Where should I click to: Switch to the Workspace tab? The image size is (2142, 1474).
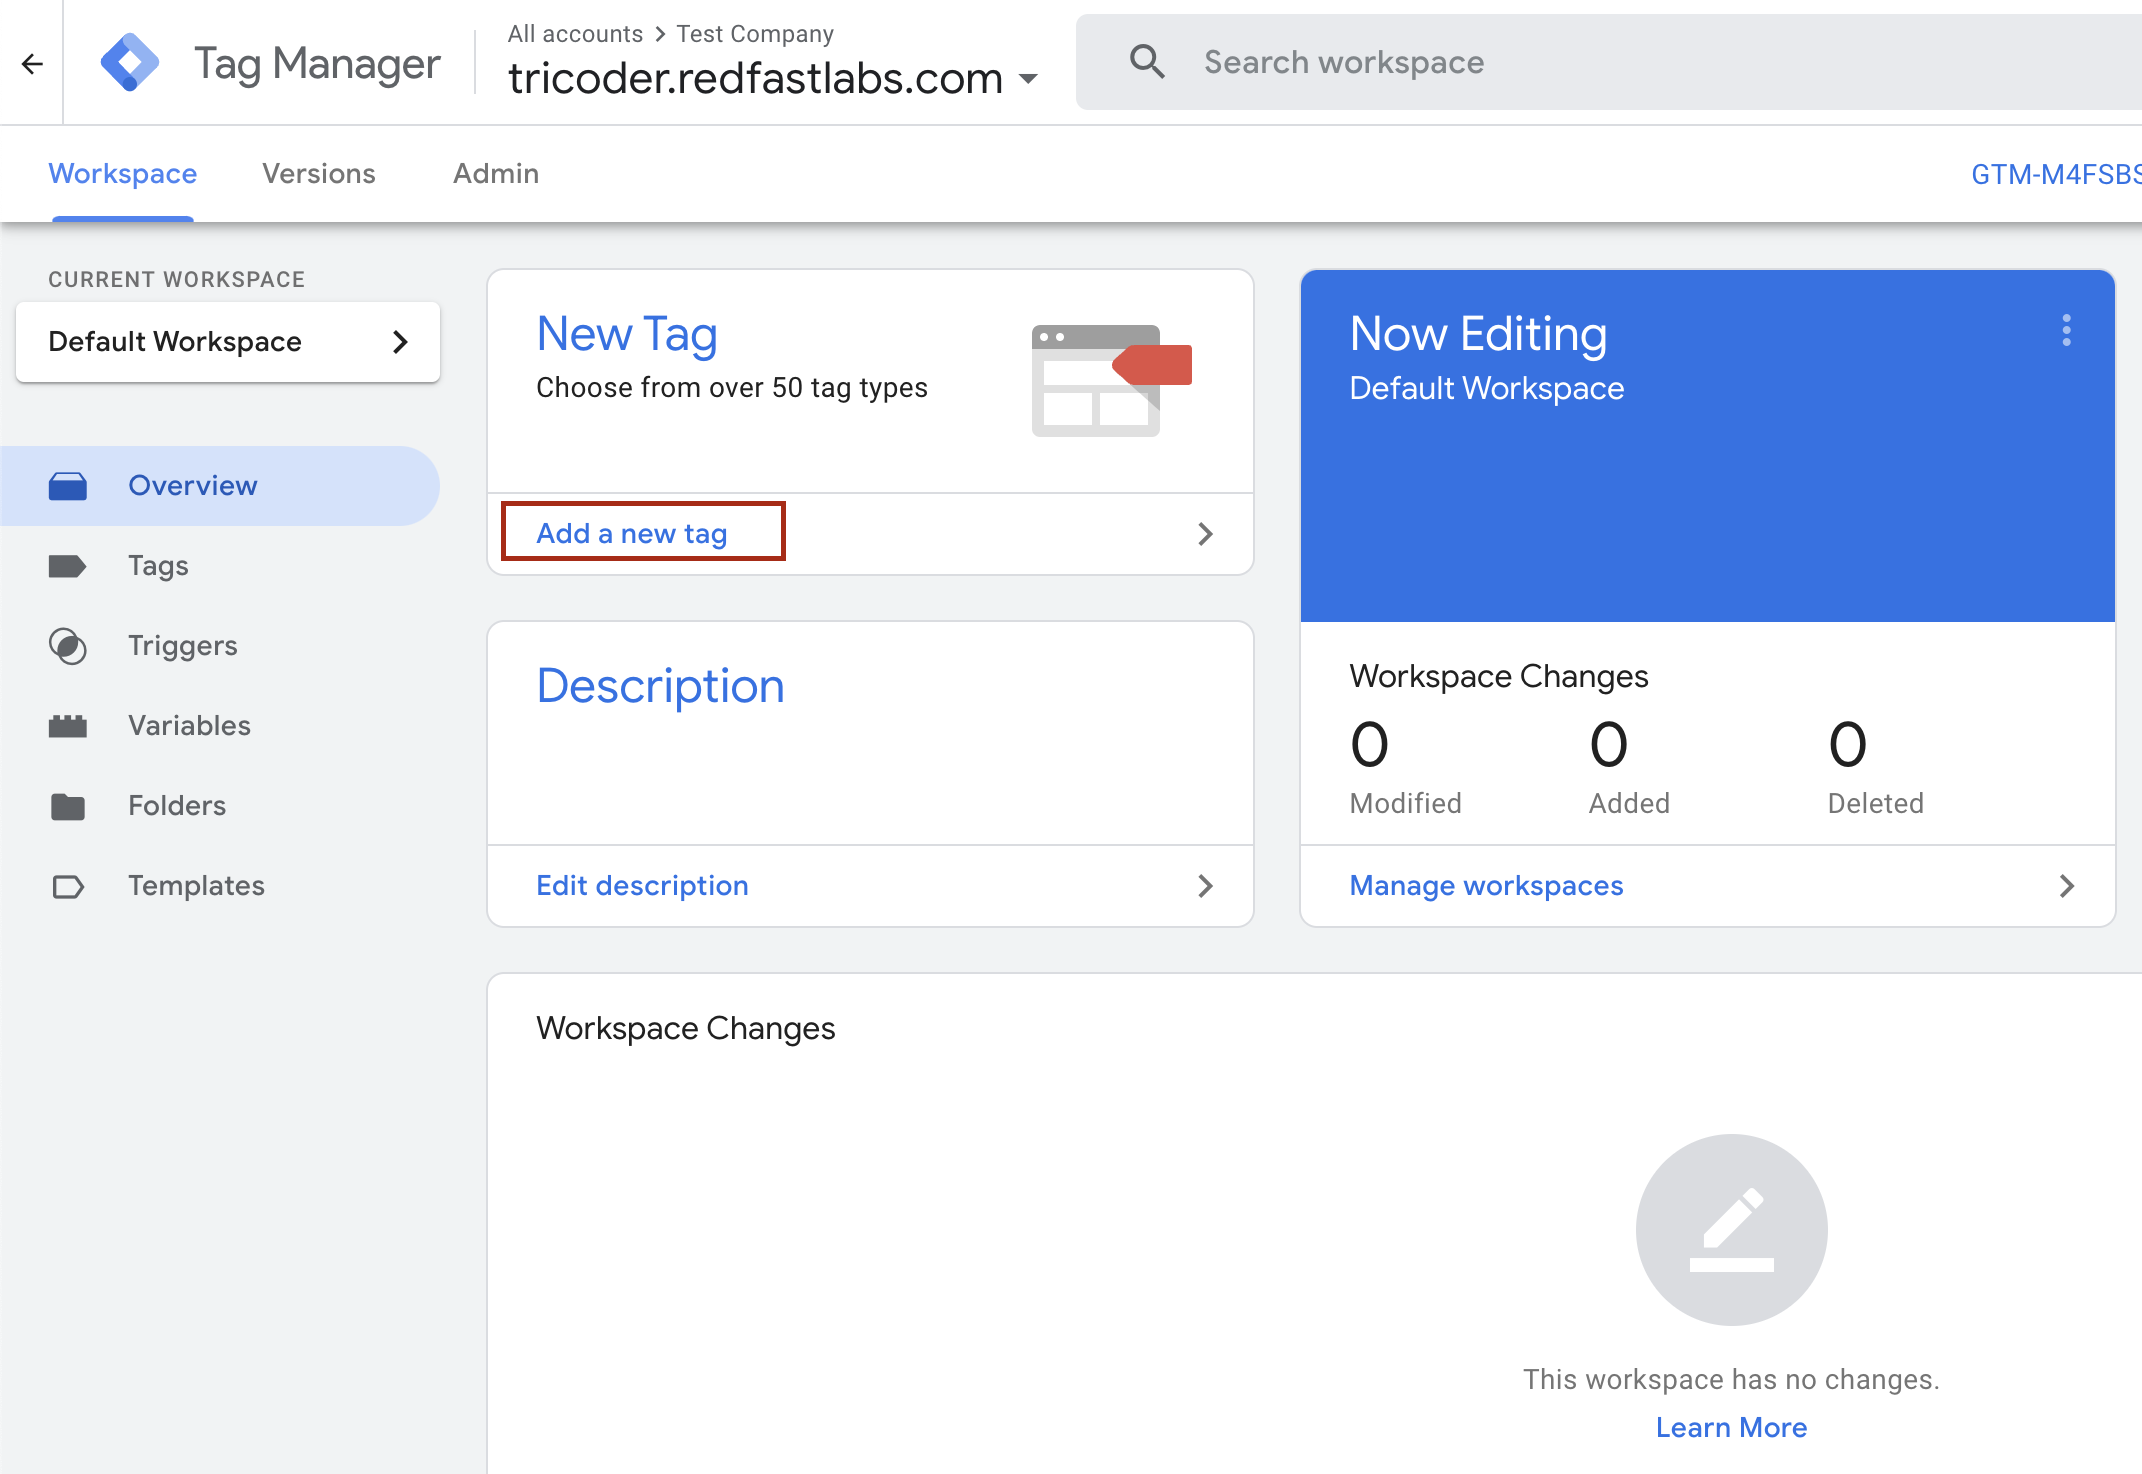point(123,174)
